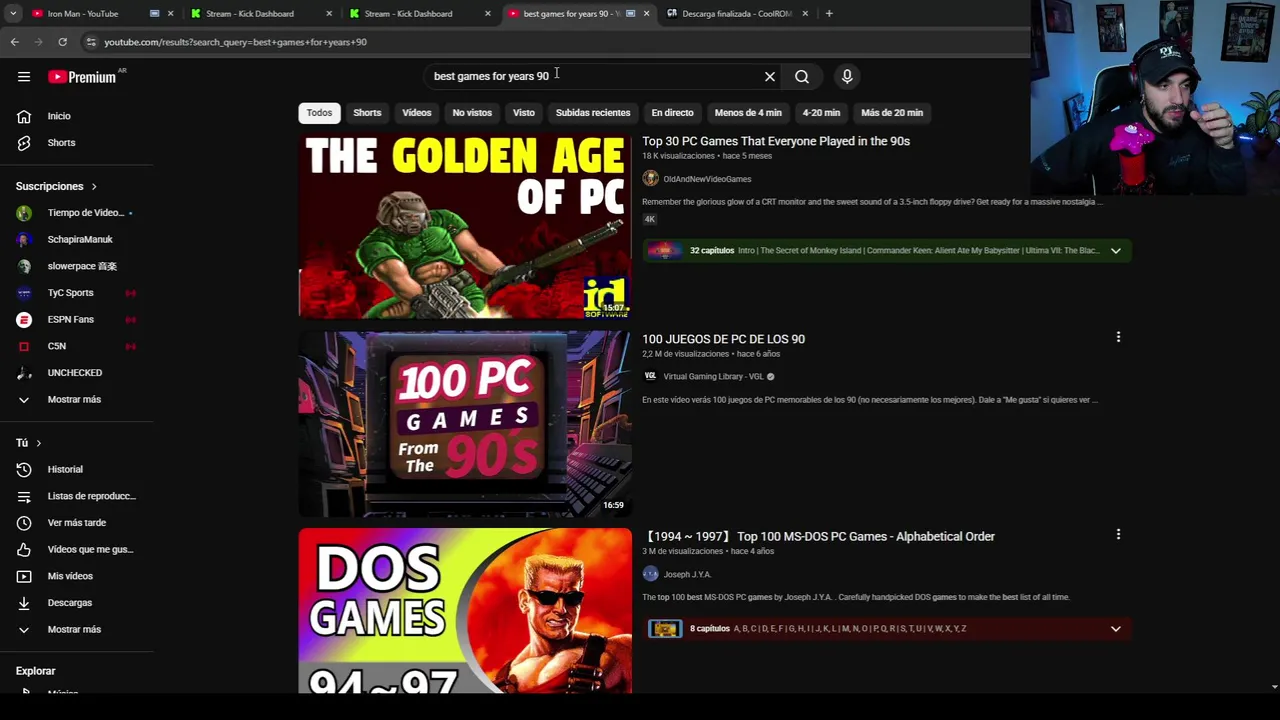Click the OldAndNewVideoGames channel avatar
The height and width of the screenshot is (720, 1280).
pos(650,178)
